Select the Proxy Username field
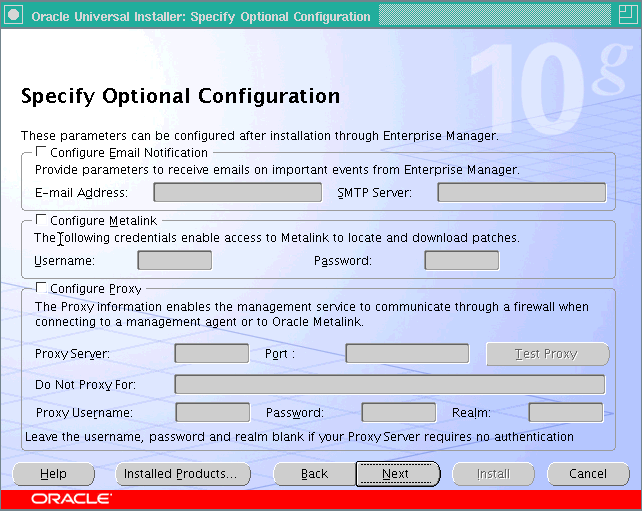The height and width of the screenshot is (511, 642). click(x=212, y=413)
